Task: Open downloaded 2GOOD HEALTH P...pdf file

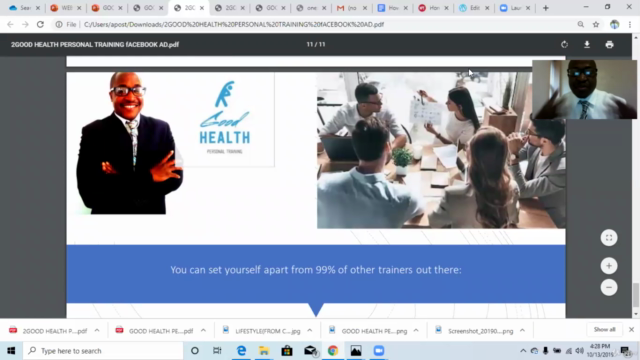Action: click(49, 331)
